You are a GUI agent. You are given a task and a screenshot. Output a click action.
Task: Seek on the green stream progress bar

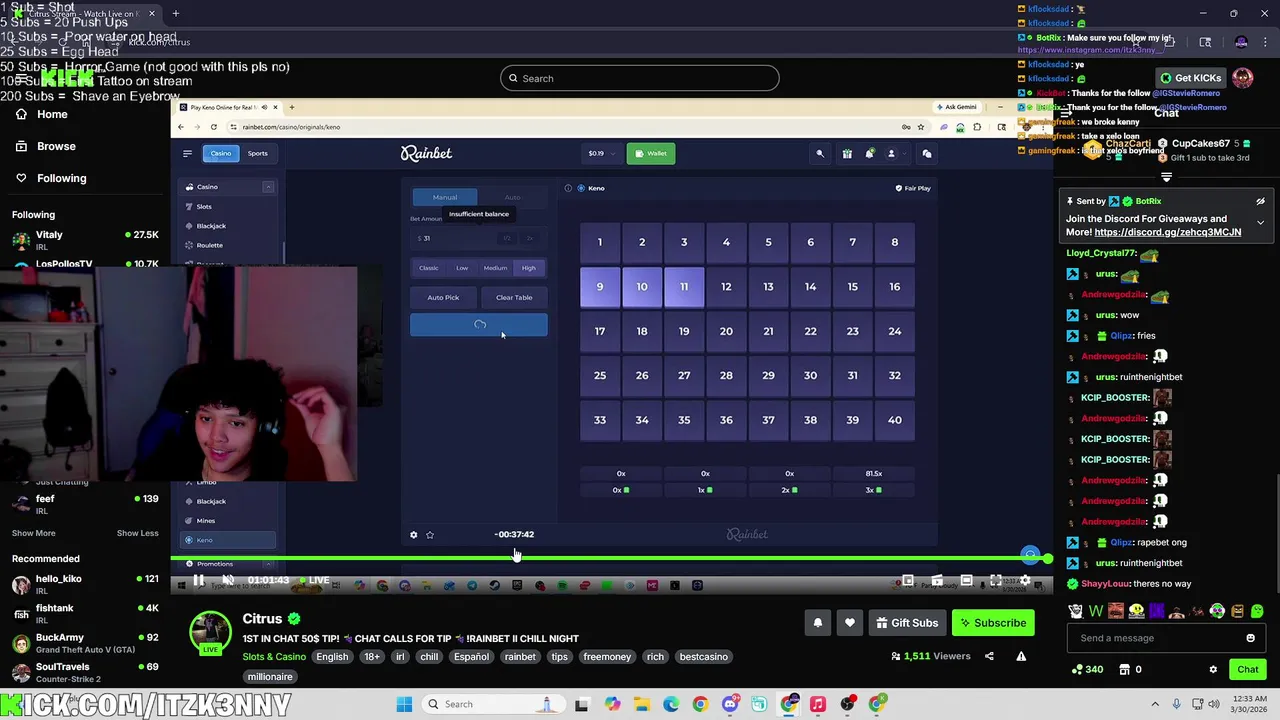(x=611, y=558)
